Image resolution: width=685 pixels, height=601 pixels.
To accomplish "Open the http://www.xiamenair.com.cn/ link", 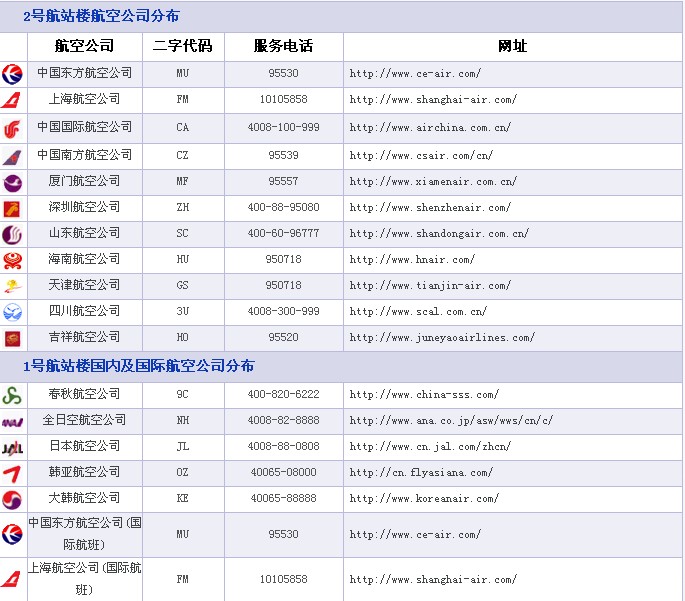I will 433,181.
